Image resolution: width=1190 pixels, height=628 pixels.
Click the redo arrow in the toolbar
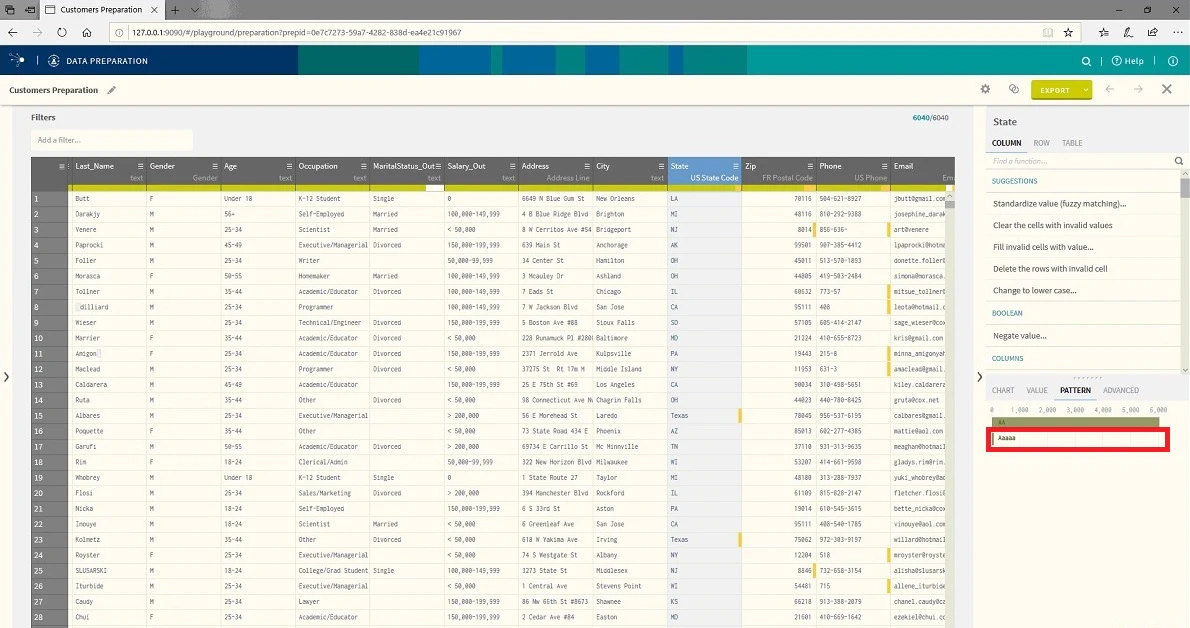(x=1138, y=90)
